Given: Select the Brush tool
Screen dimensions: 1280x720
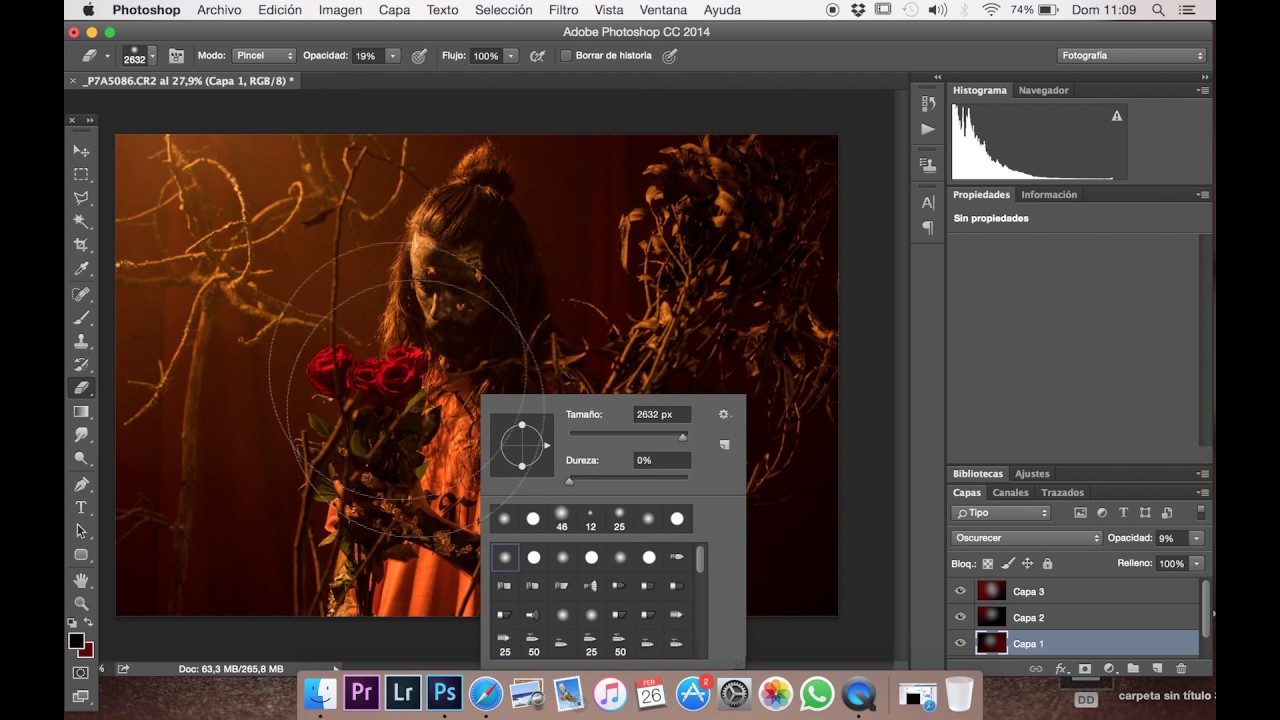Looking at the screenshot, I should [x=82, y=318].
